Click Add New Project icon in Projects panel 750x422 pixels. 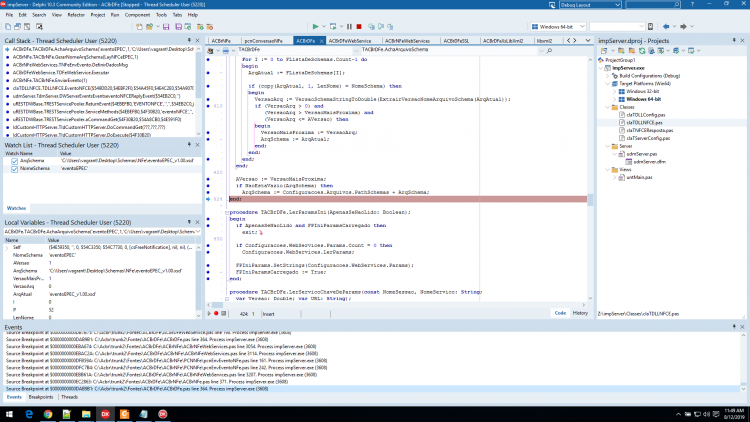click(621, 50)
